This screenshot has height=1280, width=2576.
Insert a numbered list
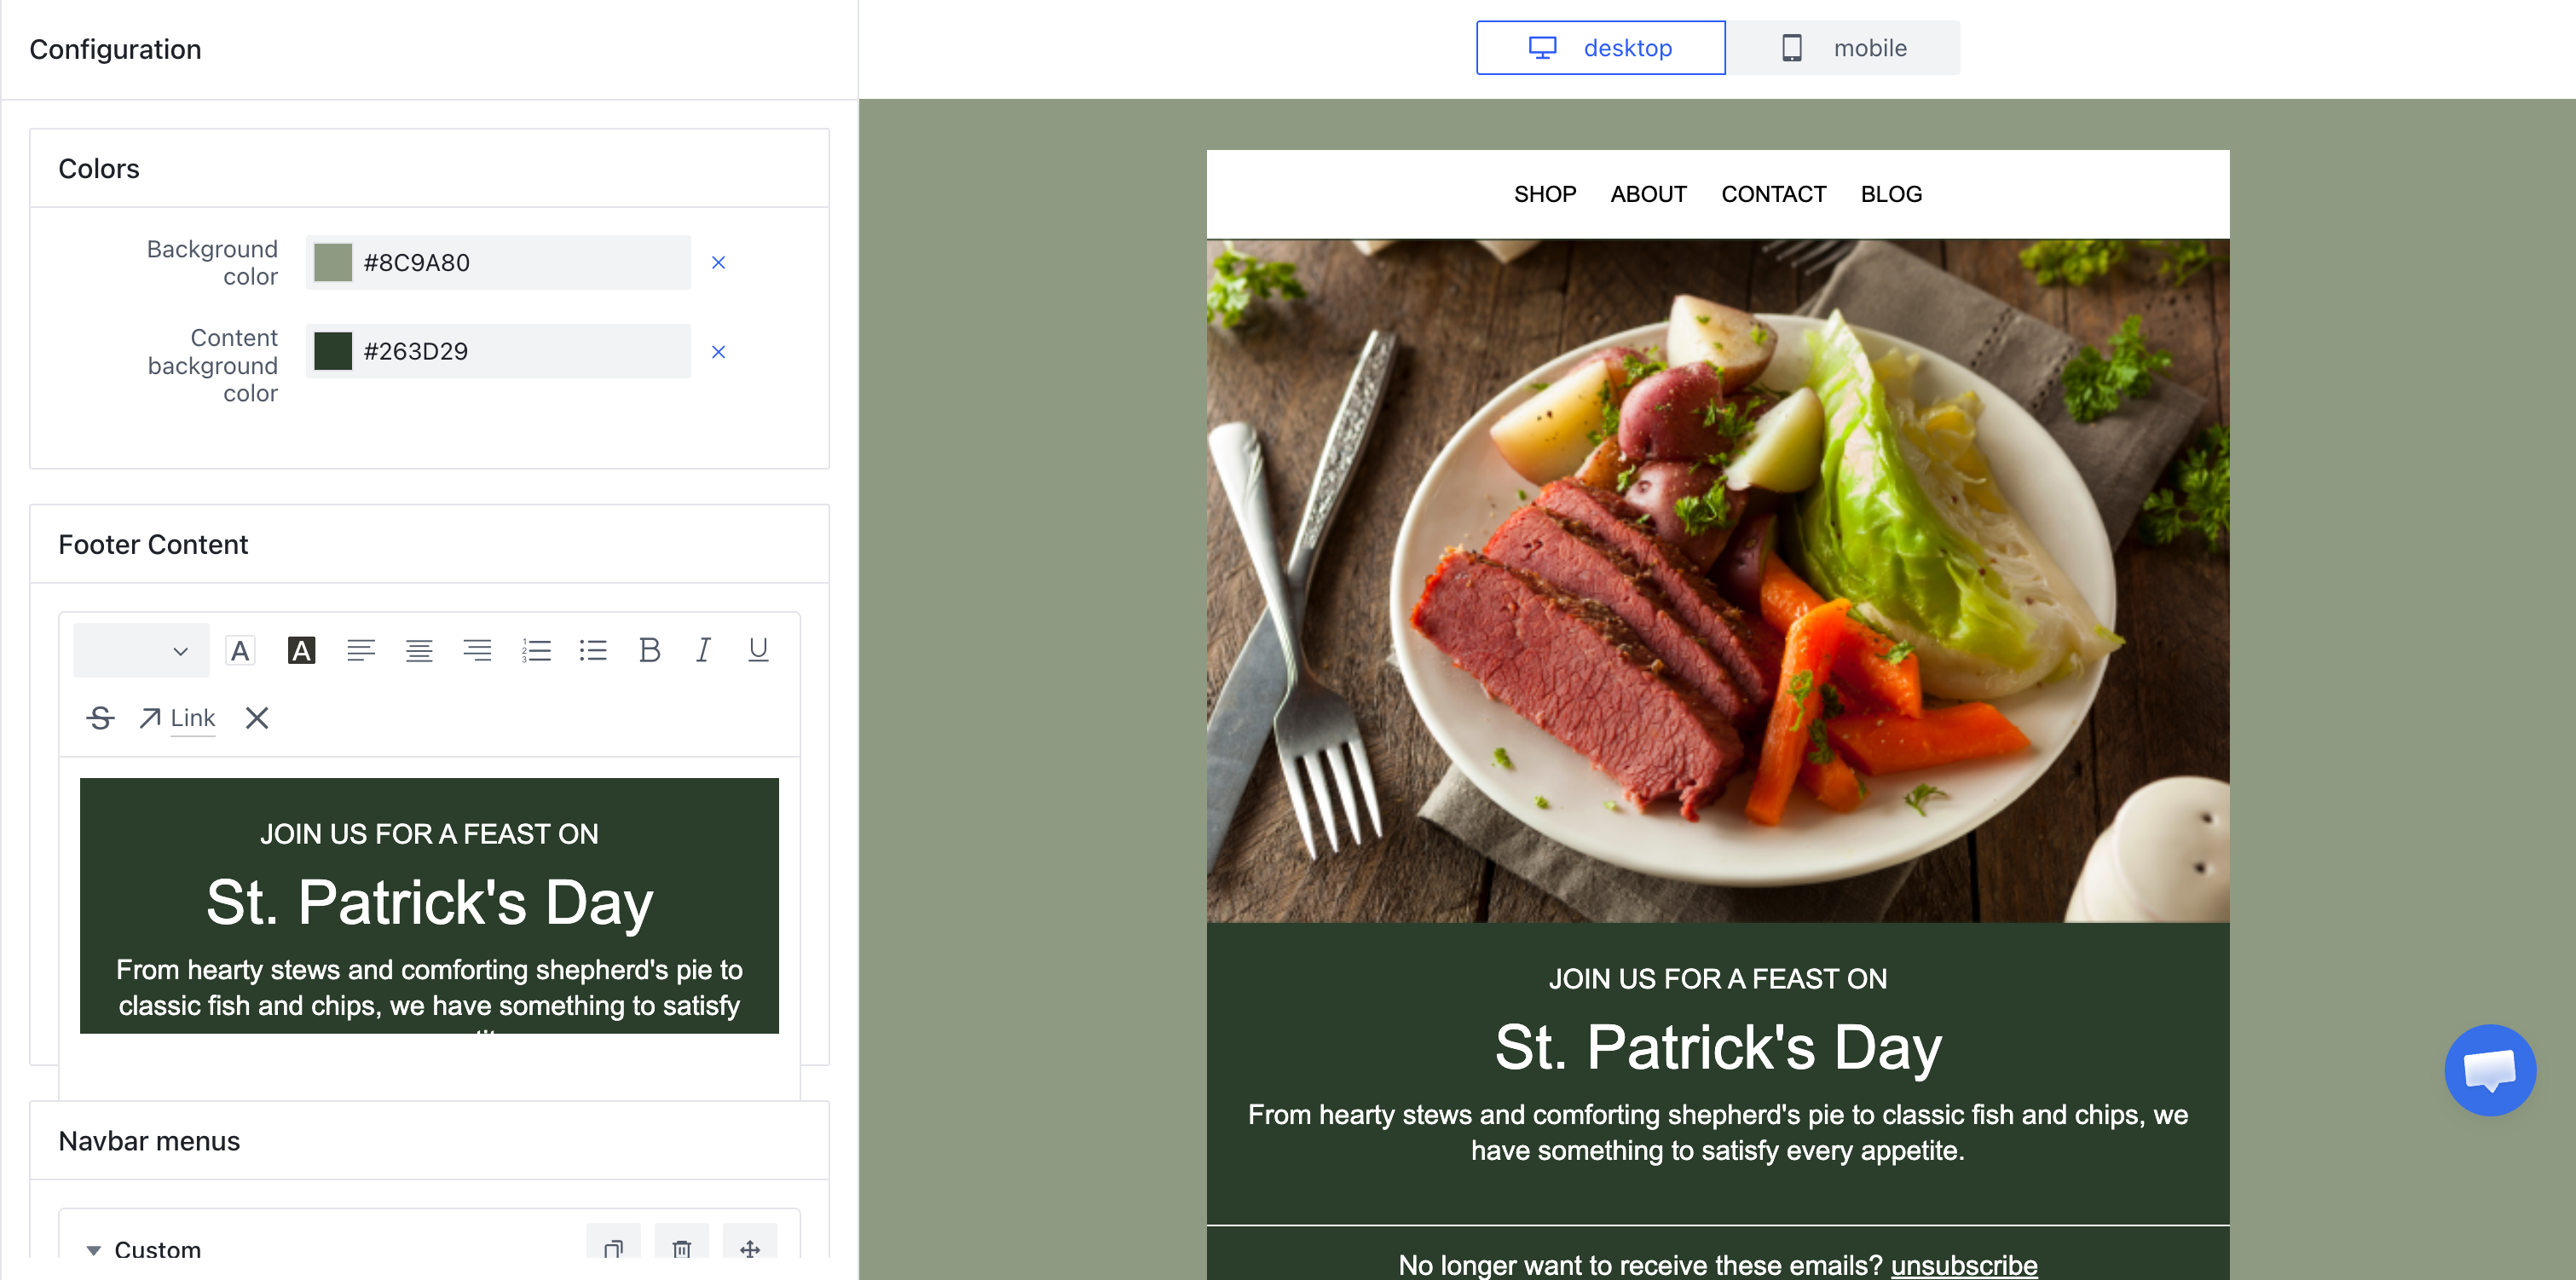coord(536,651)
